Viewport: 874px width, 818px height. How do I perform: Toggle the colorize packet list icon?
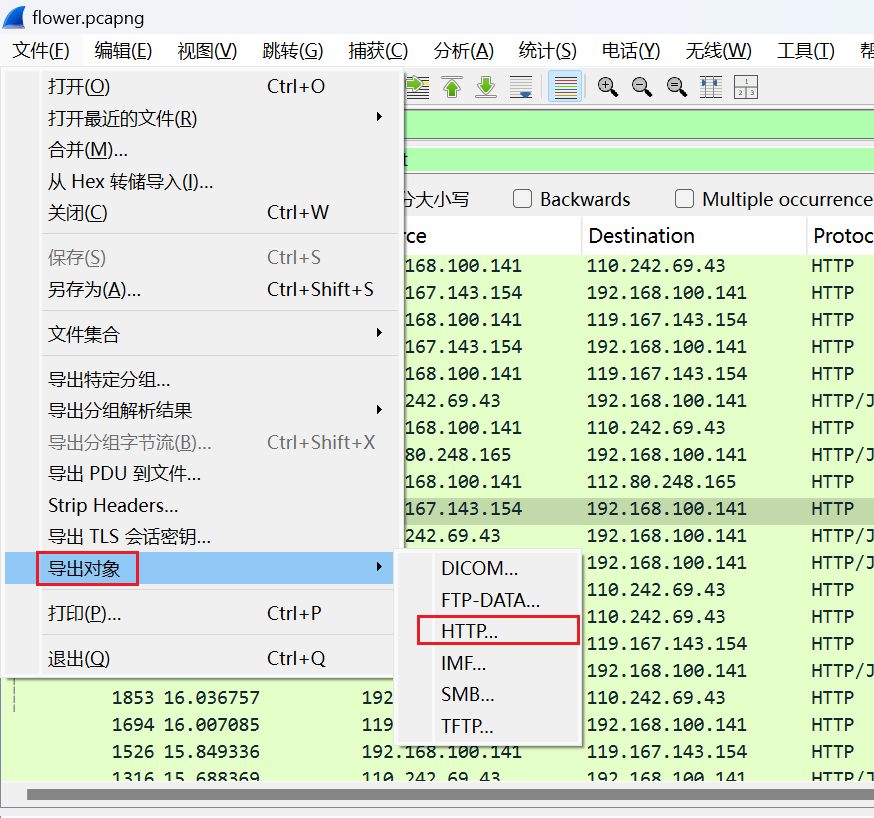coord(566,88)
